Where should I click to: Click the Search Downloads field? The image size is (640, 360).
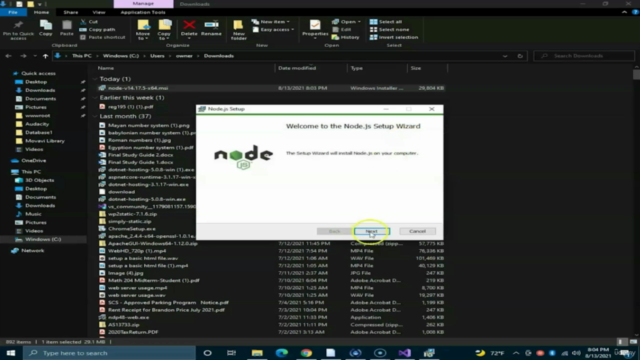tap(584, 56)
